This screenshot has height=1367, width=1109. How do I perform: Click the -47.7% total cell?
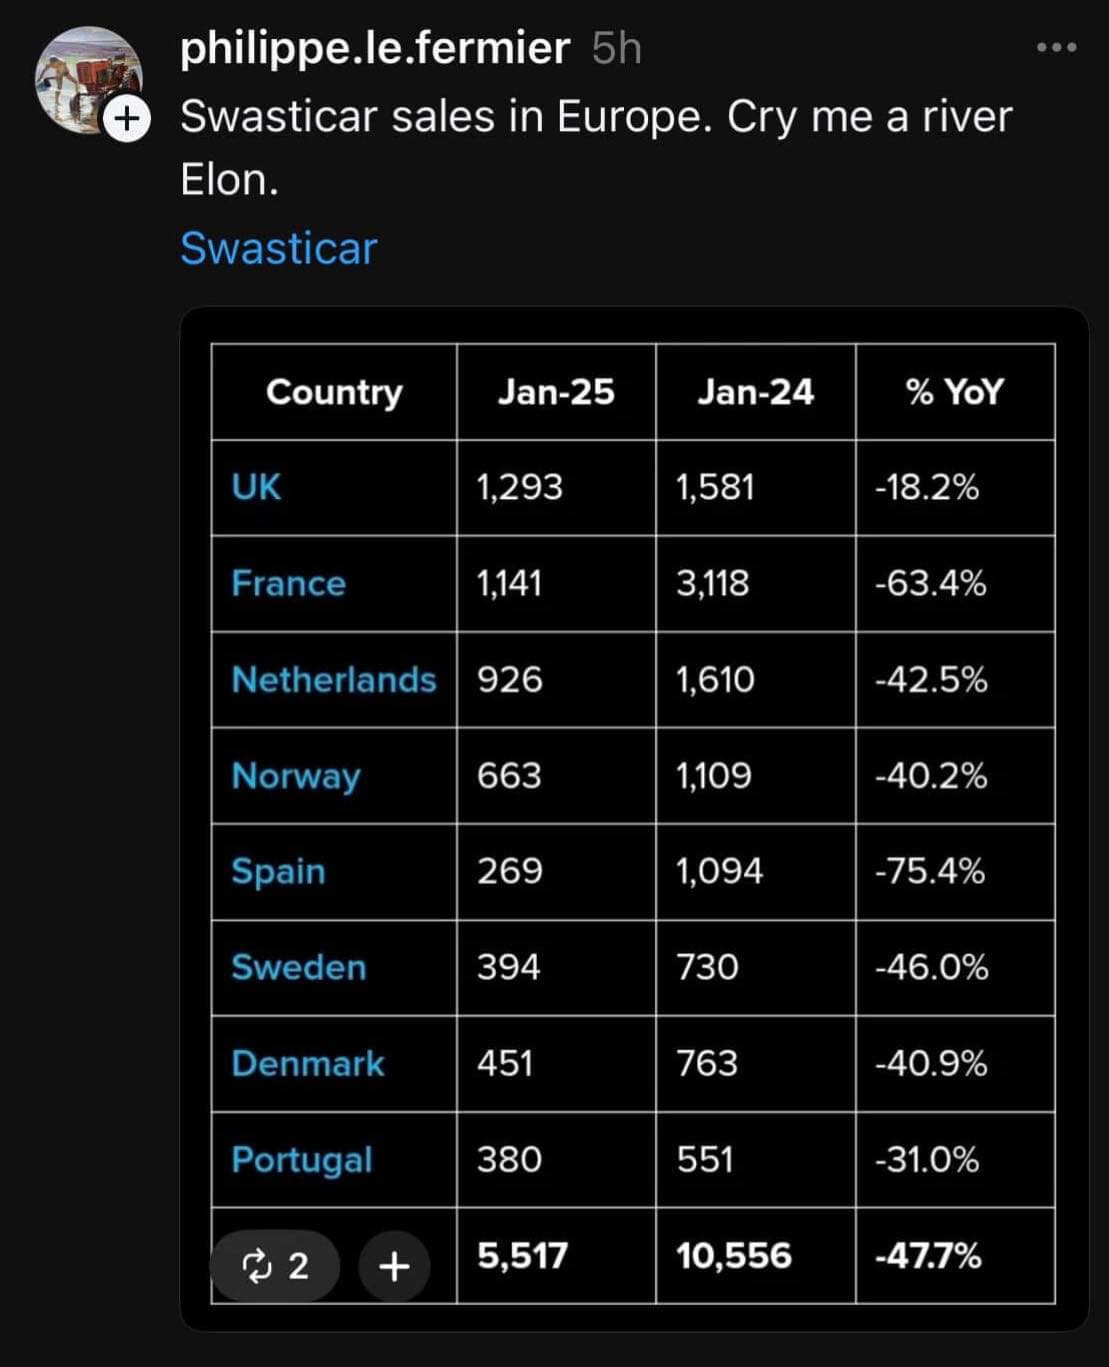(927, 1255)
